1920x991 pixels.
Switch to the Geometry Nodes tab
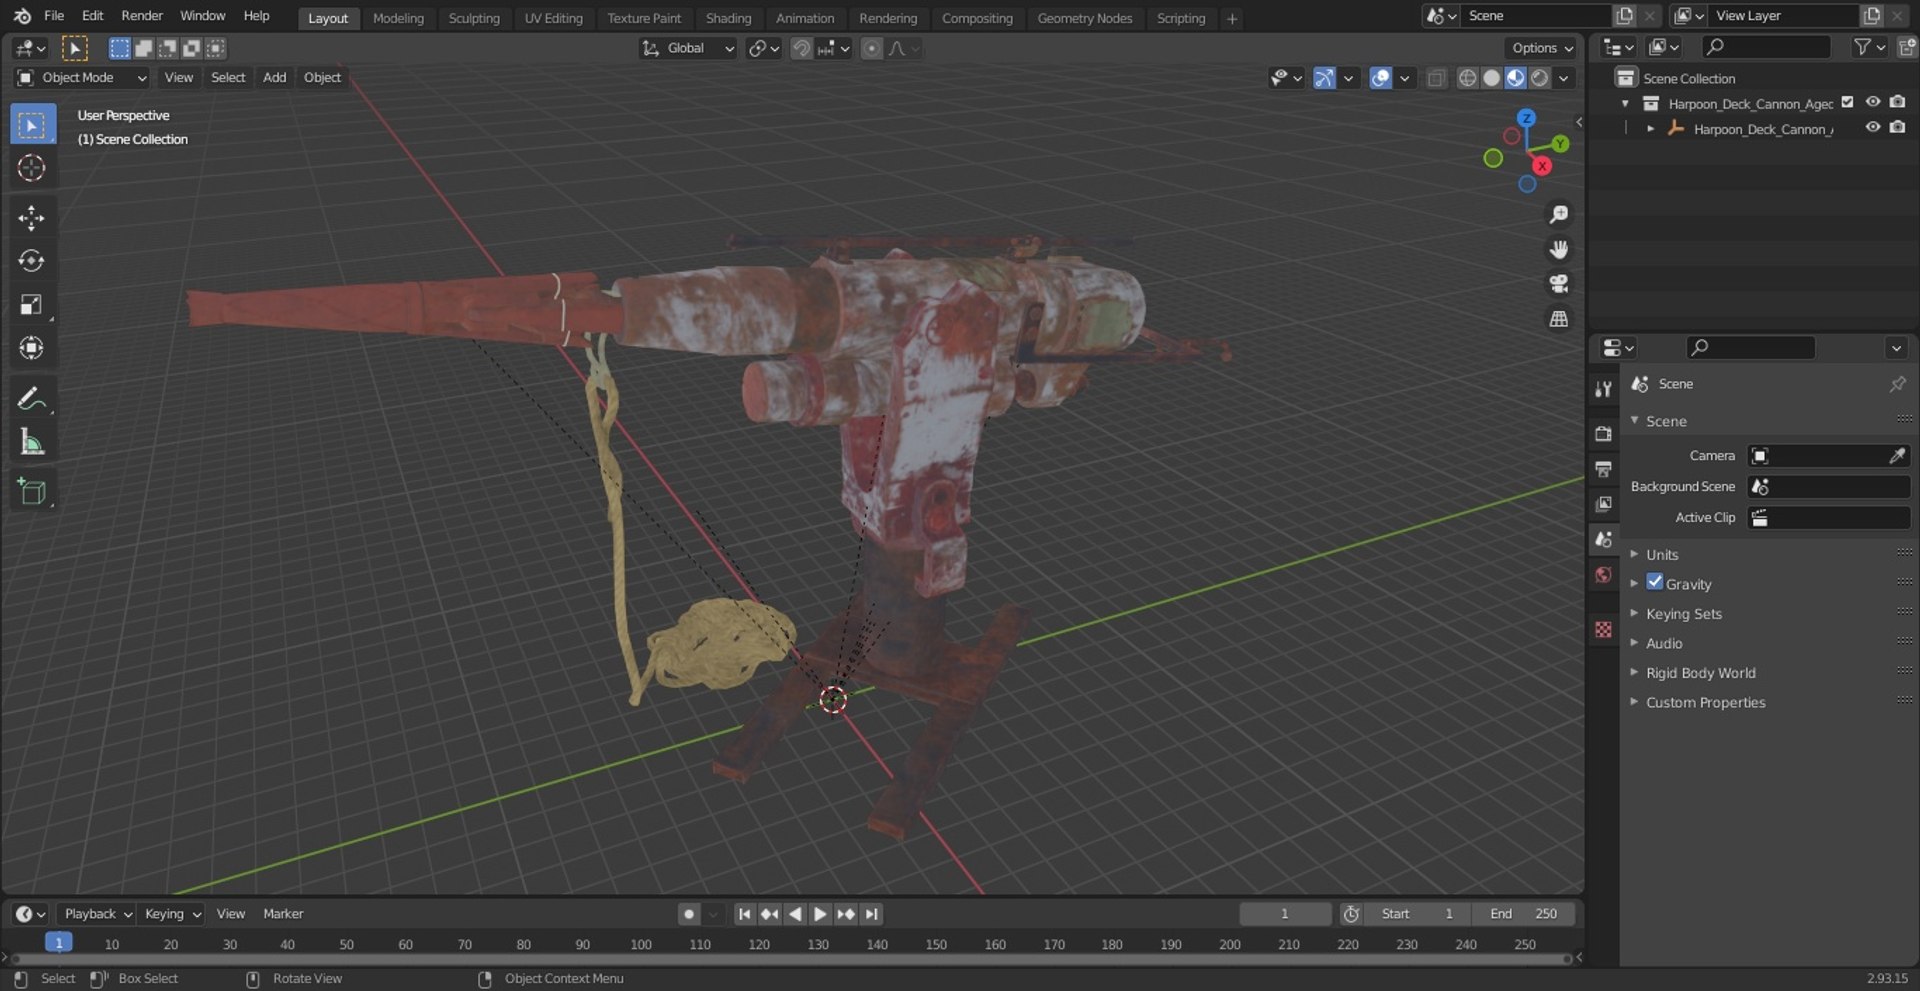click(1085, 18)
